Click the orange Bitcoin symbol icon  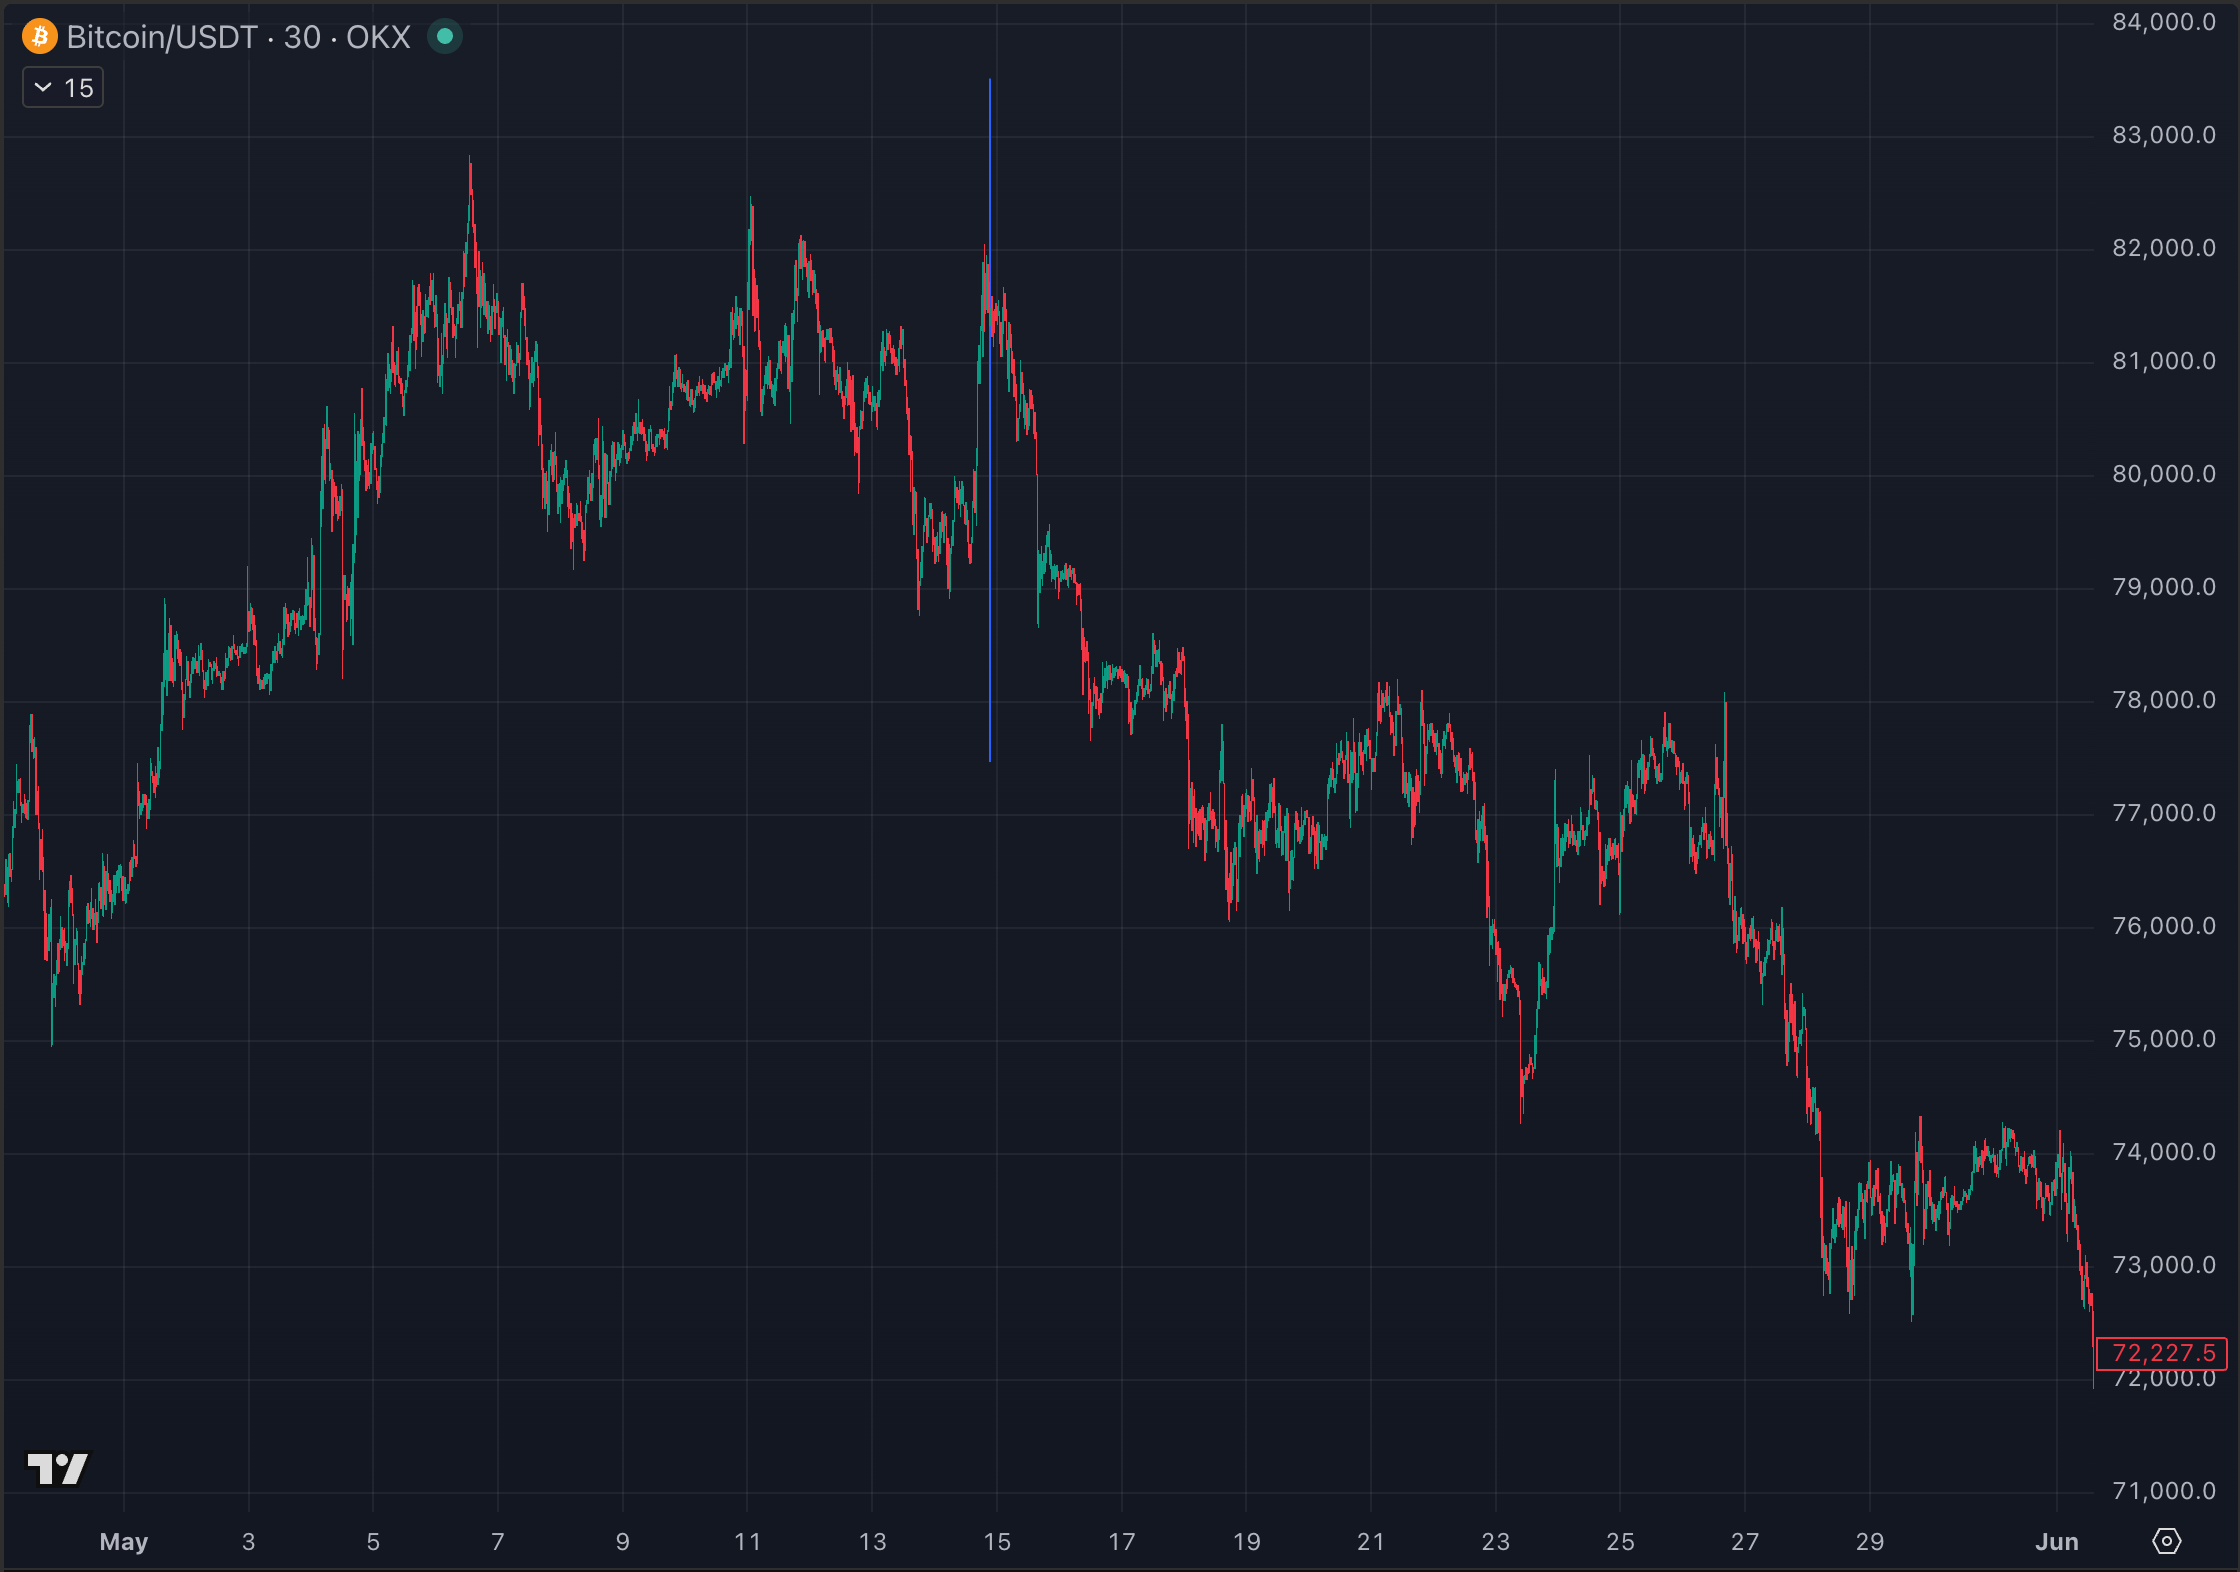coord(40,37)
